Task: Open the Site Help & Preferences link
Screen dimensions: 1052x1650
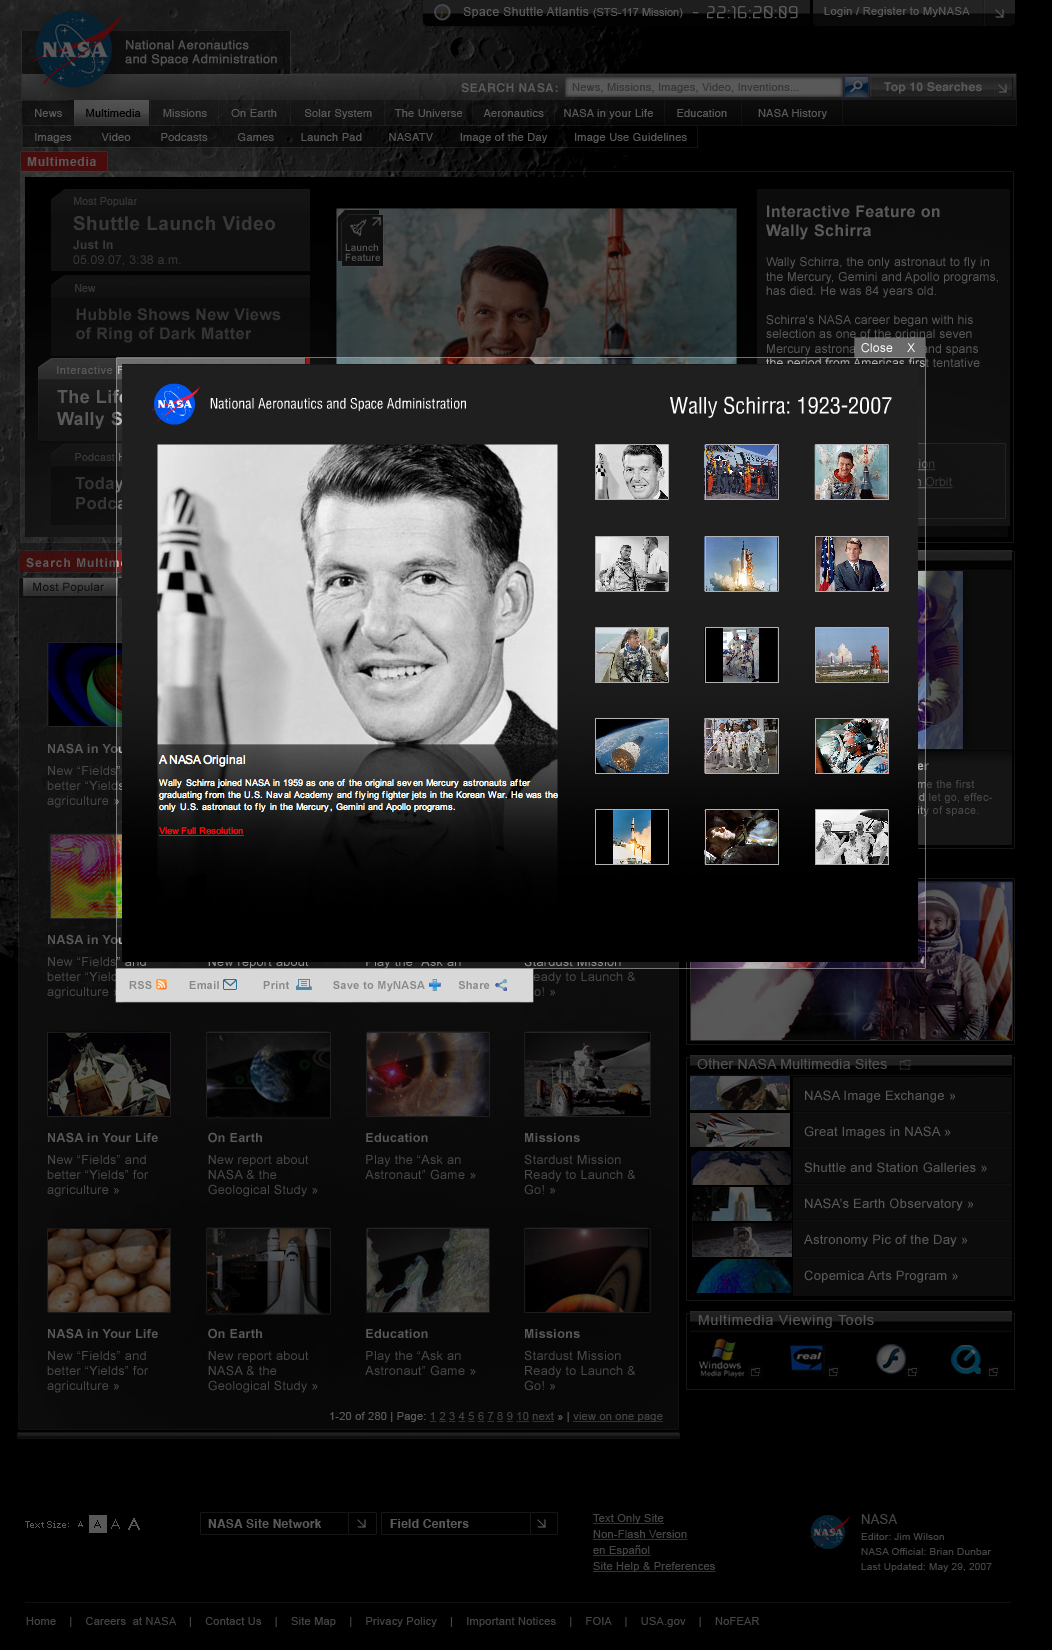Action: 654,1566
